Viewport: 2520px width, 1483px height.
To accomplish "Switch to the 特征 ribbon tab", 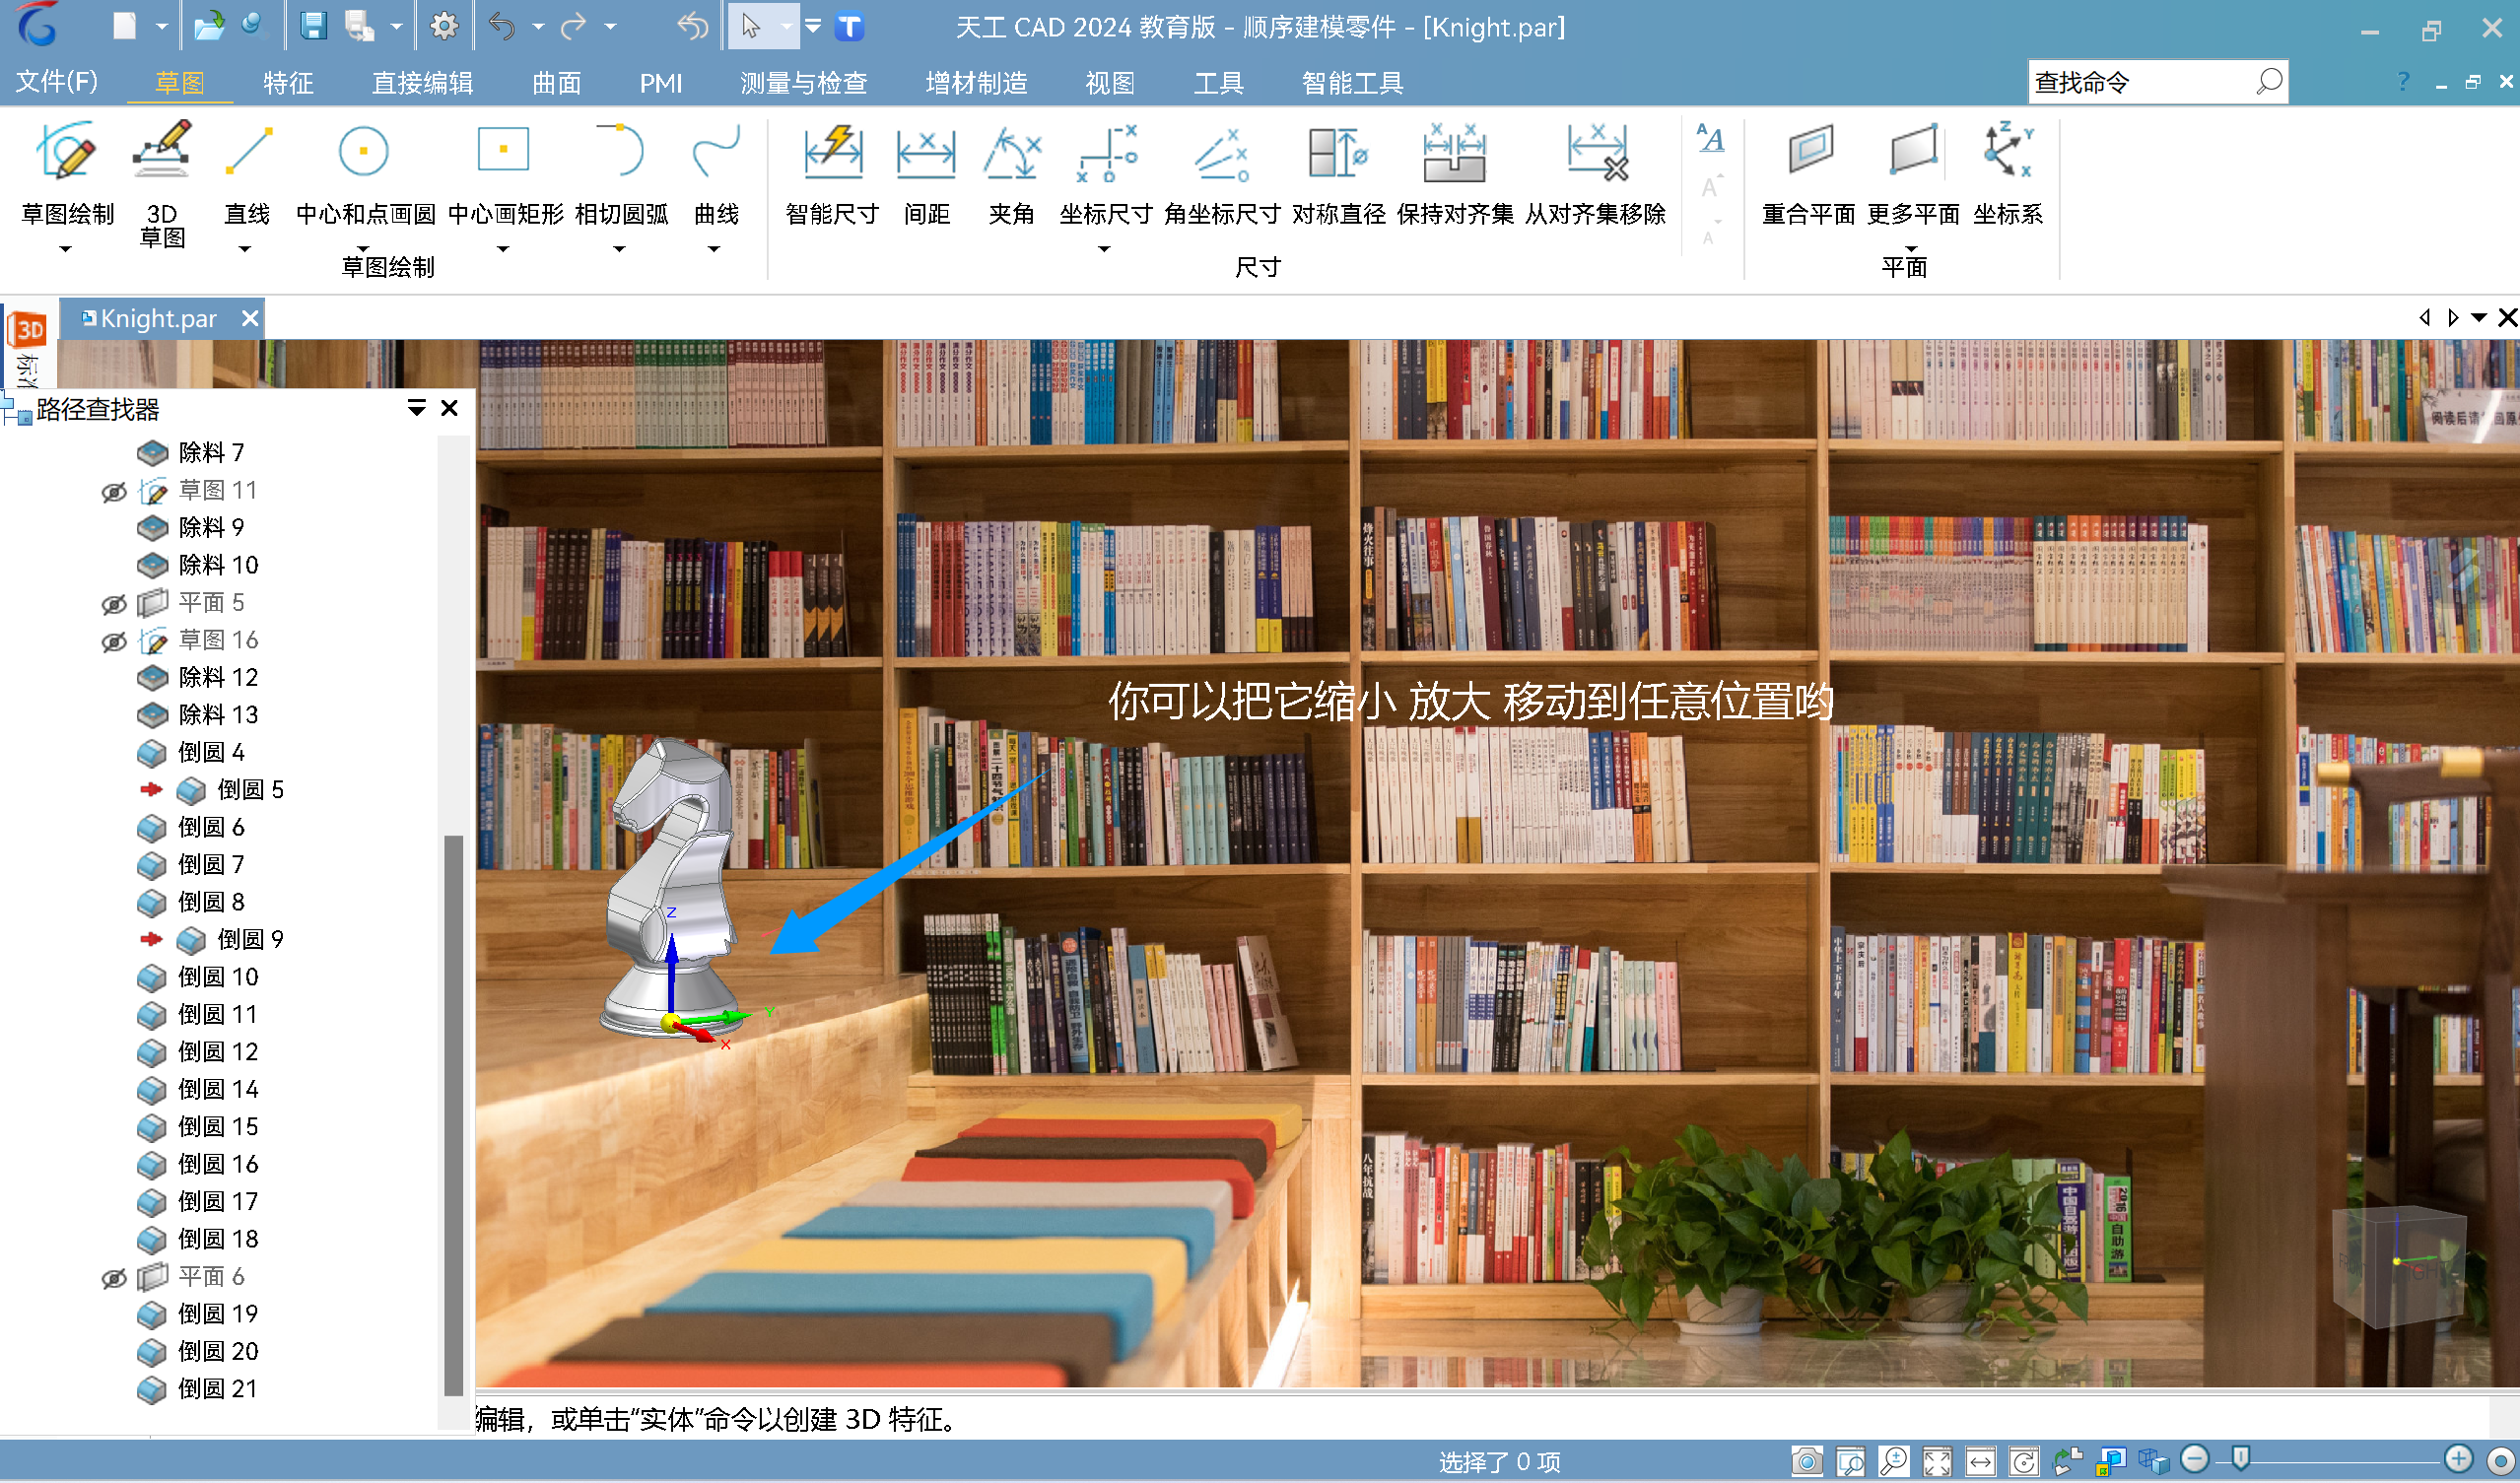I will [288, 82].
